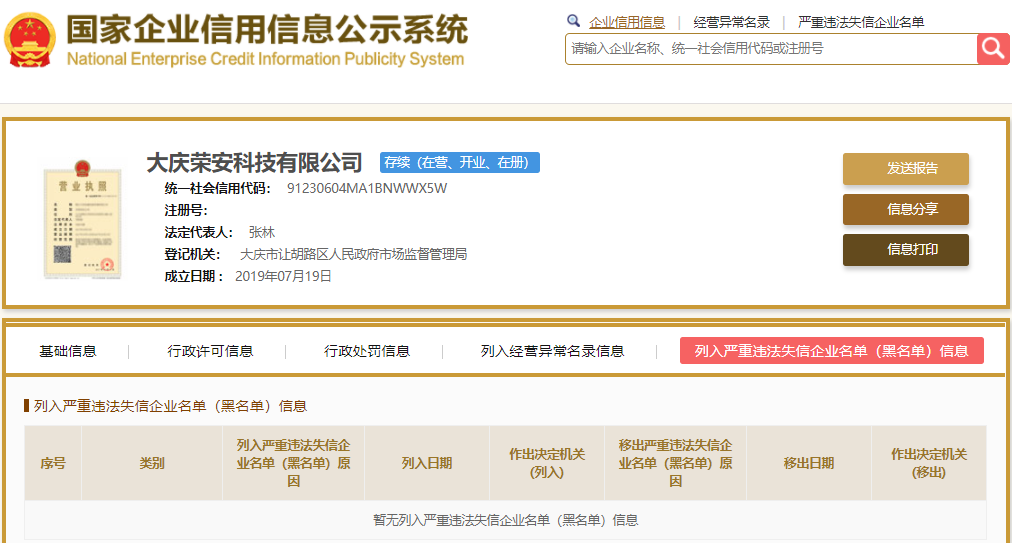Click the 存续（在营、开业、在册） status badge

(460, 162)
